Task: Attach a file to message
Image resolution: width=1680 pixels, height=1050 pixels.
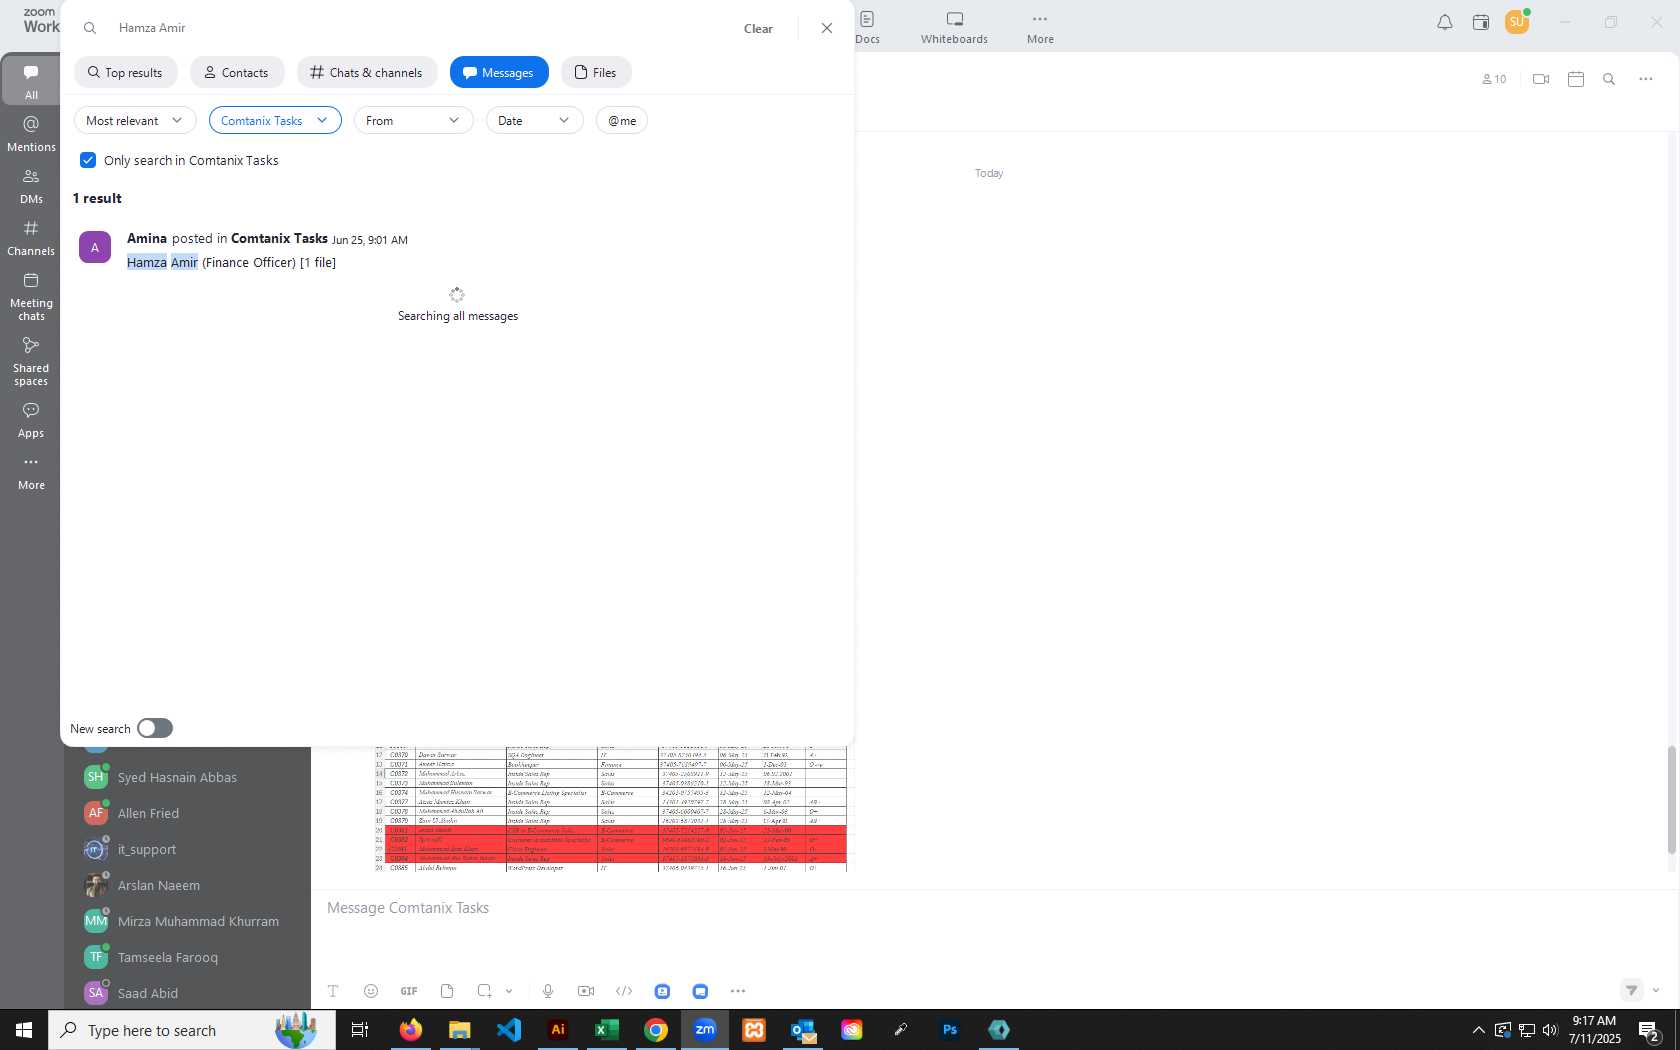Action: [x=447, y=991]
